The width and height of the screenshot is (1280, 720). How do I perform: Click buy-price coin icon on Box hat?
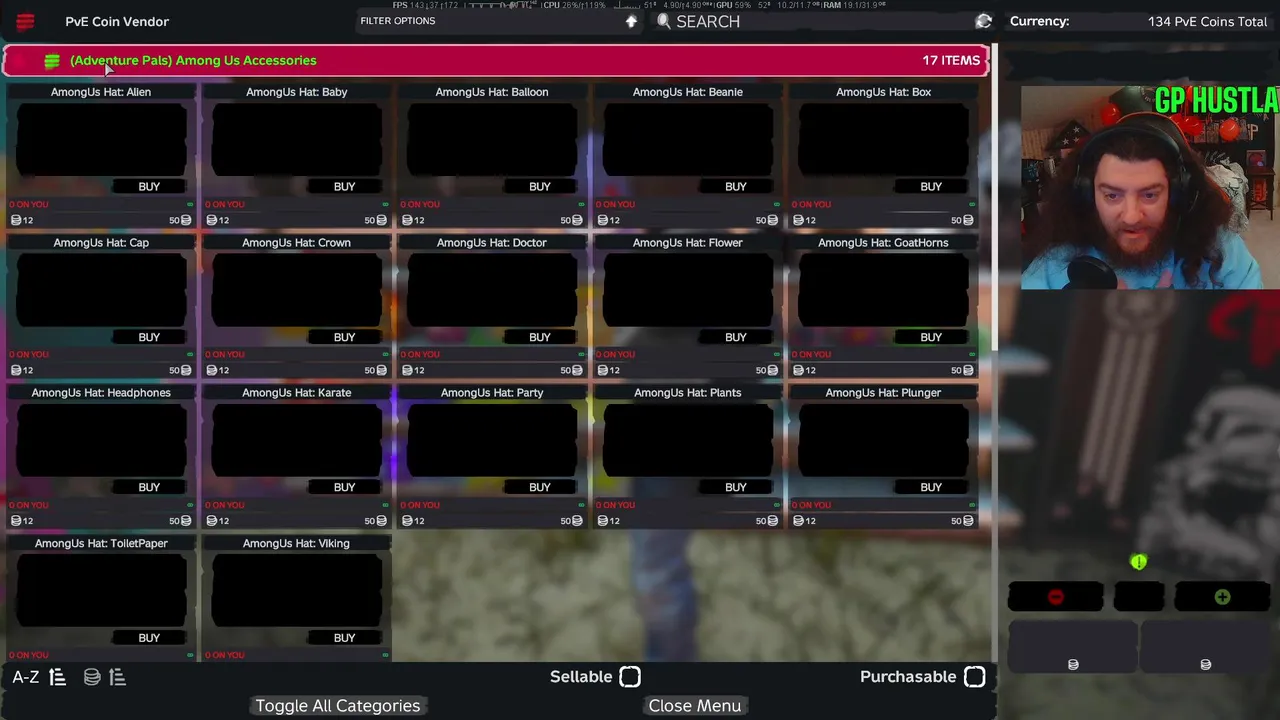pos(968,220)
